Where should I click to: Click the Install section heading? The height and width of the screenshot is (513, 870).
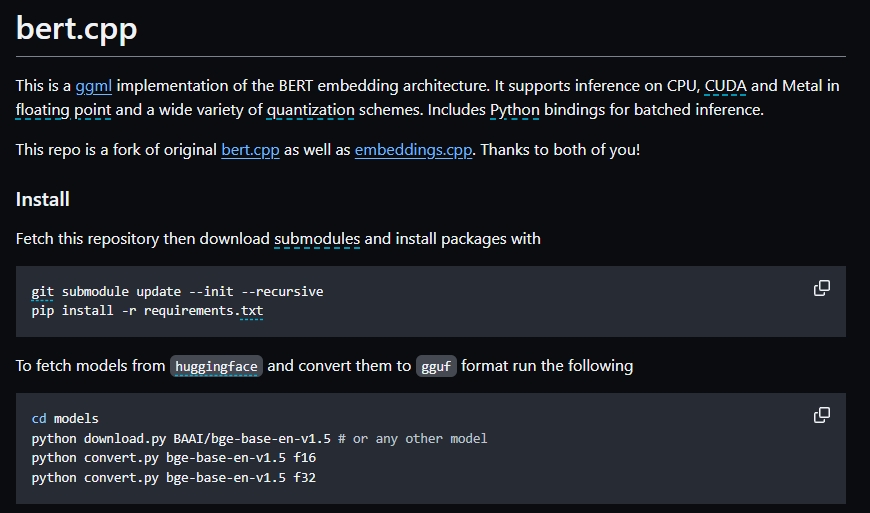43,199
